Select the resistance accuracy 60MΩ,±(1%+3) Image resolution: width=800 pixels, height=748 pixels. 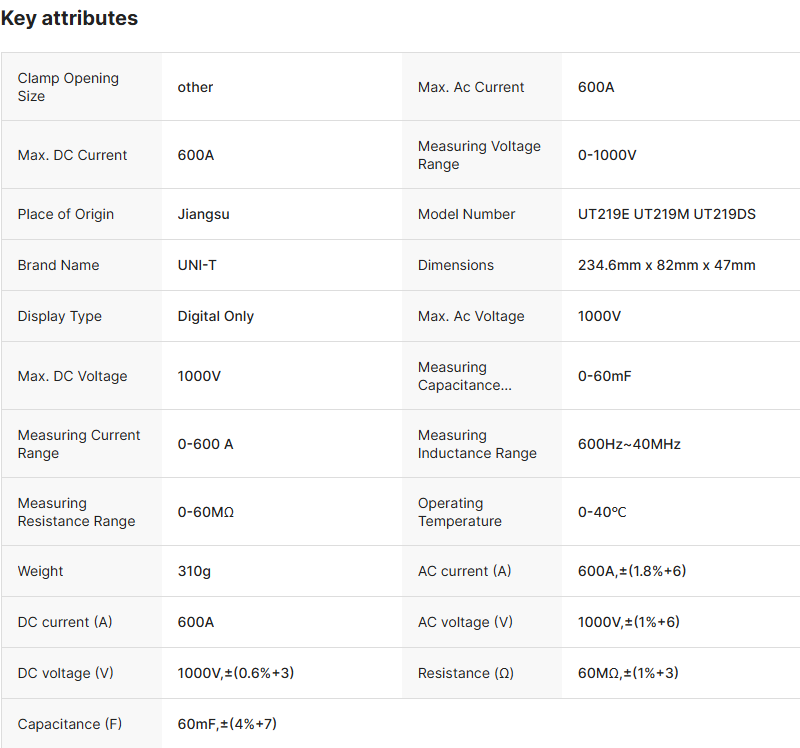(x=628, y=673)
